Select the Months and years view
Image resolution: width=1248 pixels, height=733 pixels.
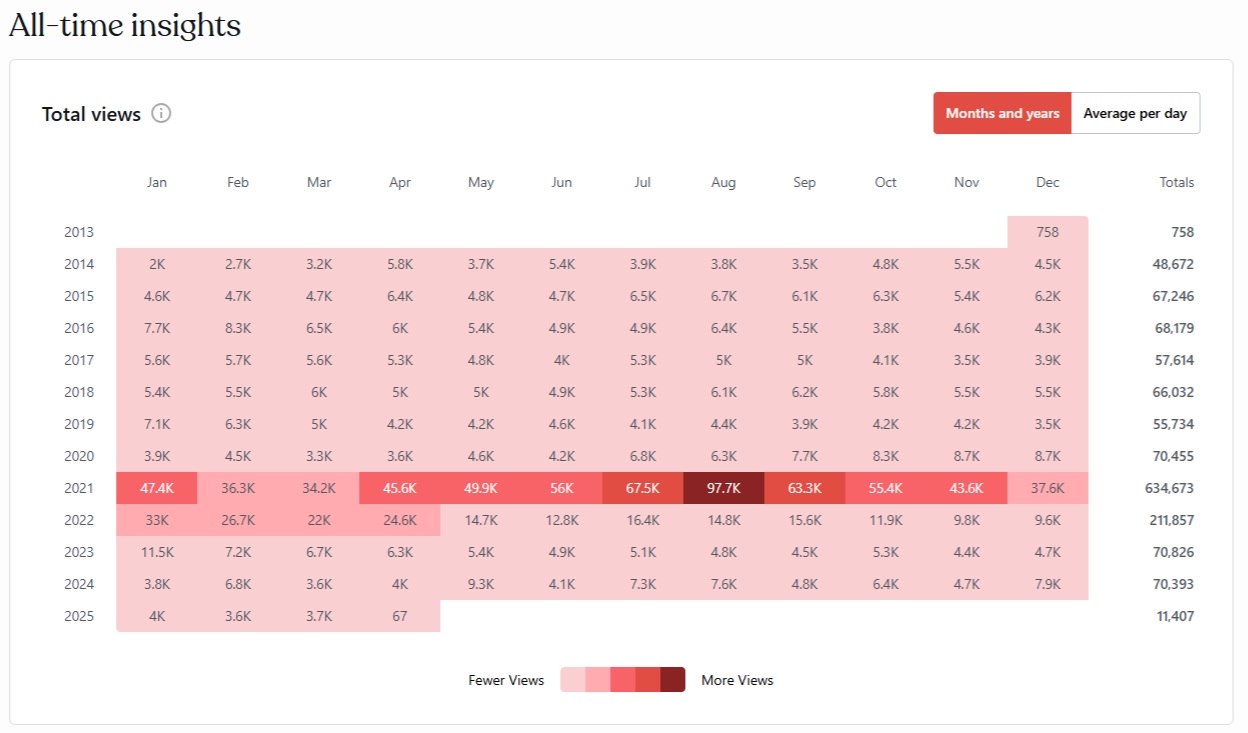click(x=1002, y=113)
